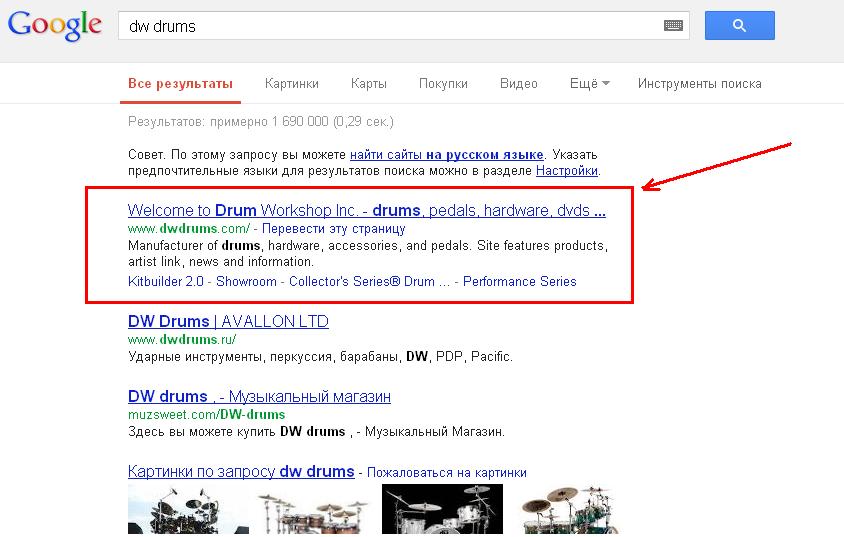844x537 pixels.
Task: Click 'Пожаловаться на картинки' link
Action: click(x=446, y=472)
